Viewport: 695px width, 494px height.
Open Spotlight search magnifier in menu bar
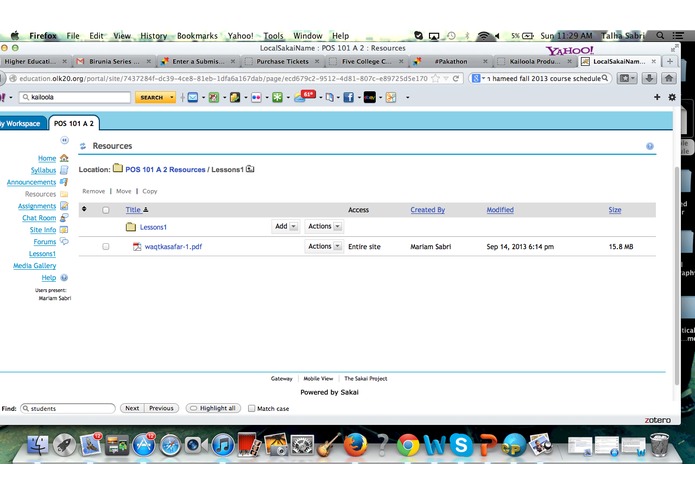point(660,35)
